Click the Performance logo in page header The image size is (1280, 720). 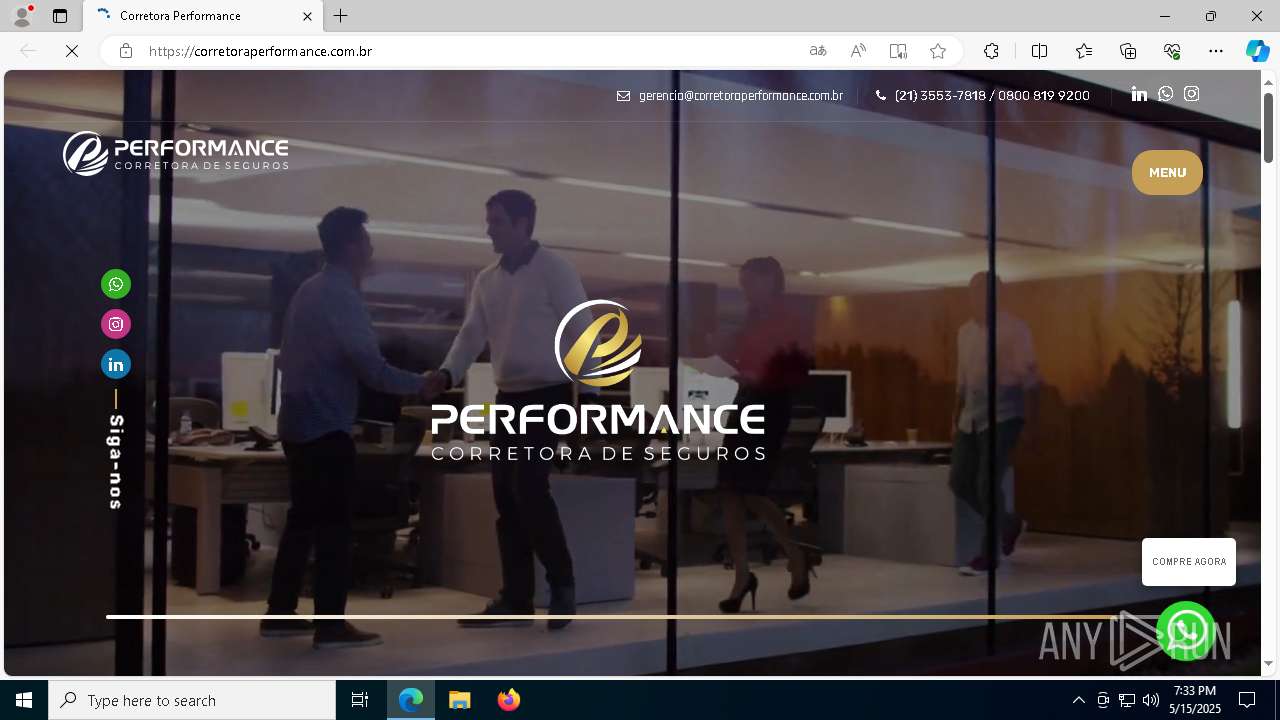(x=176, y=154)
